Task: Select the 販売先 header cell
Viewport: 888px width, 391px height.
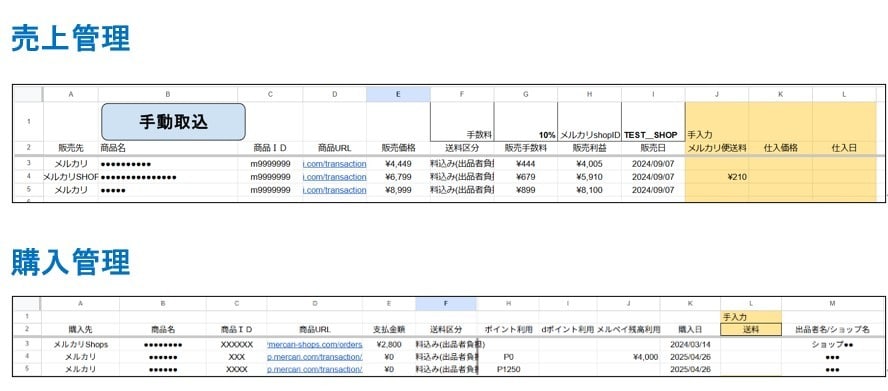Action: click(x=71, y=148)
